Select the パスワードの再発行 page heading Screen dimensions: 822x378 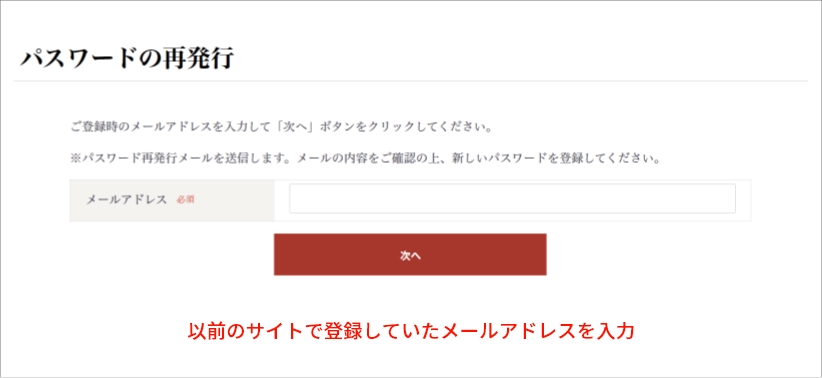click(126, 59)
